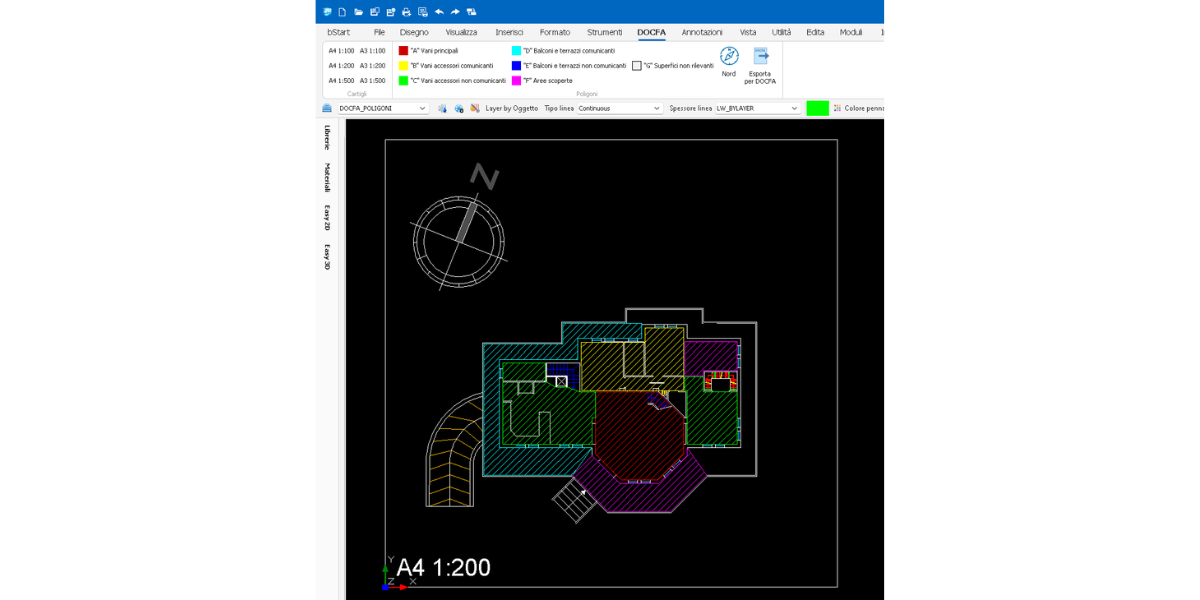
Task: Undo the last action
Action: [439, 12]
